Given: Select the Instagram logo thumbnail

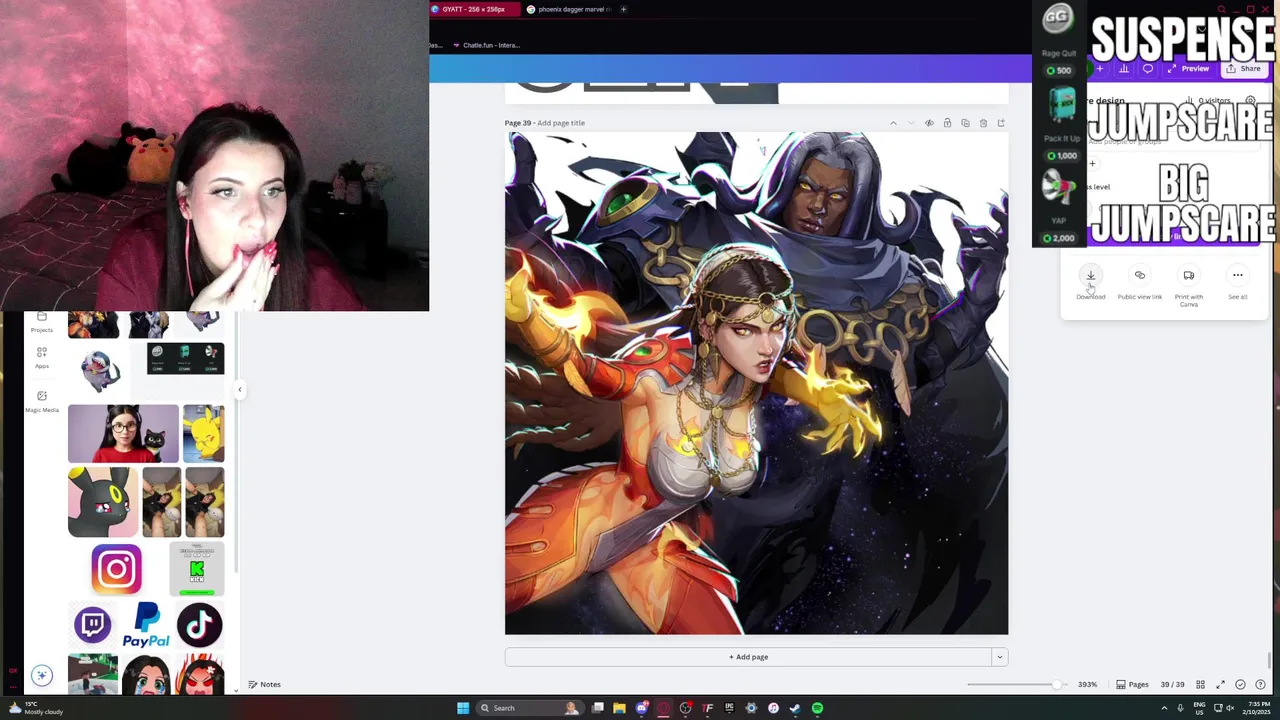Looking at the screenshot, I should pos(116,570).
